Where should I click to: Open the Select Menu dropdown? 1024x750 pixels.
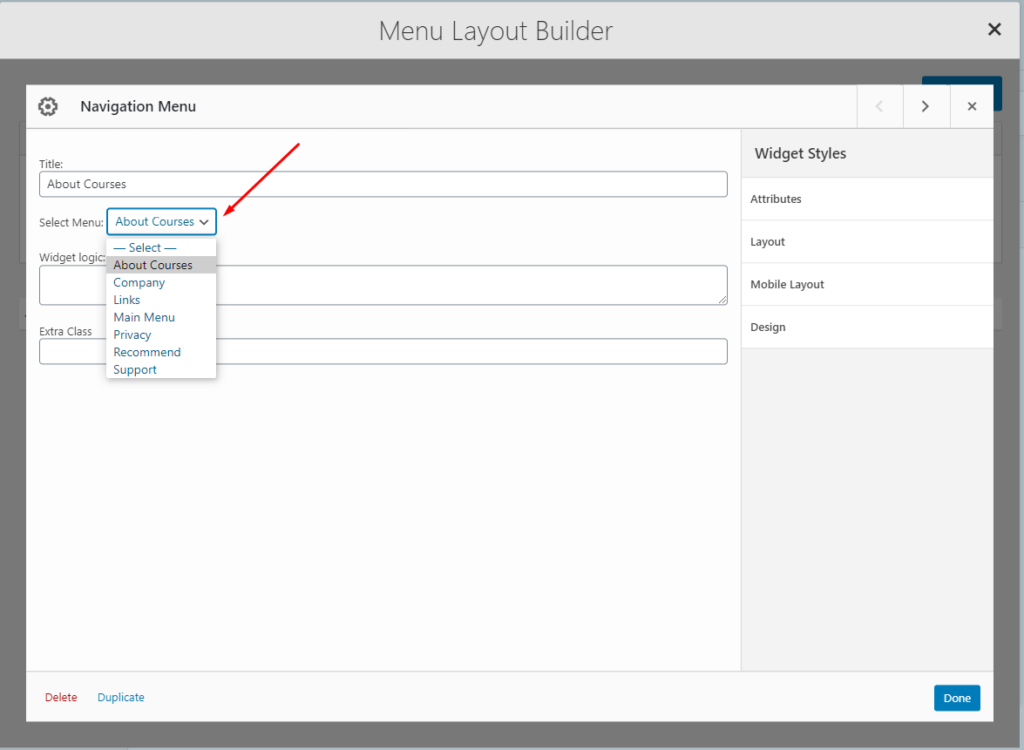[x=161, y=221]
